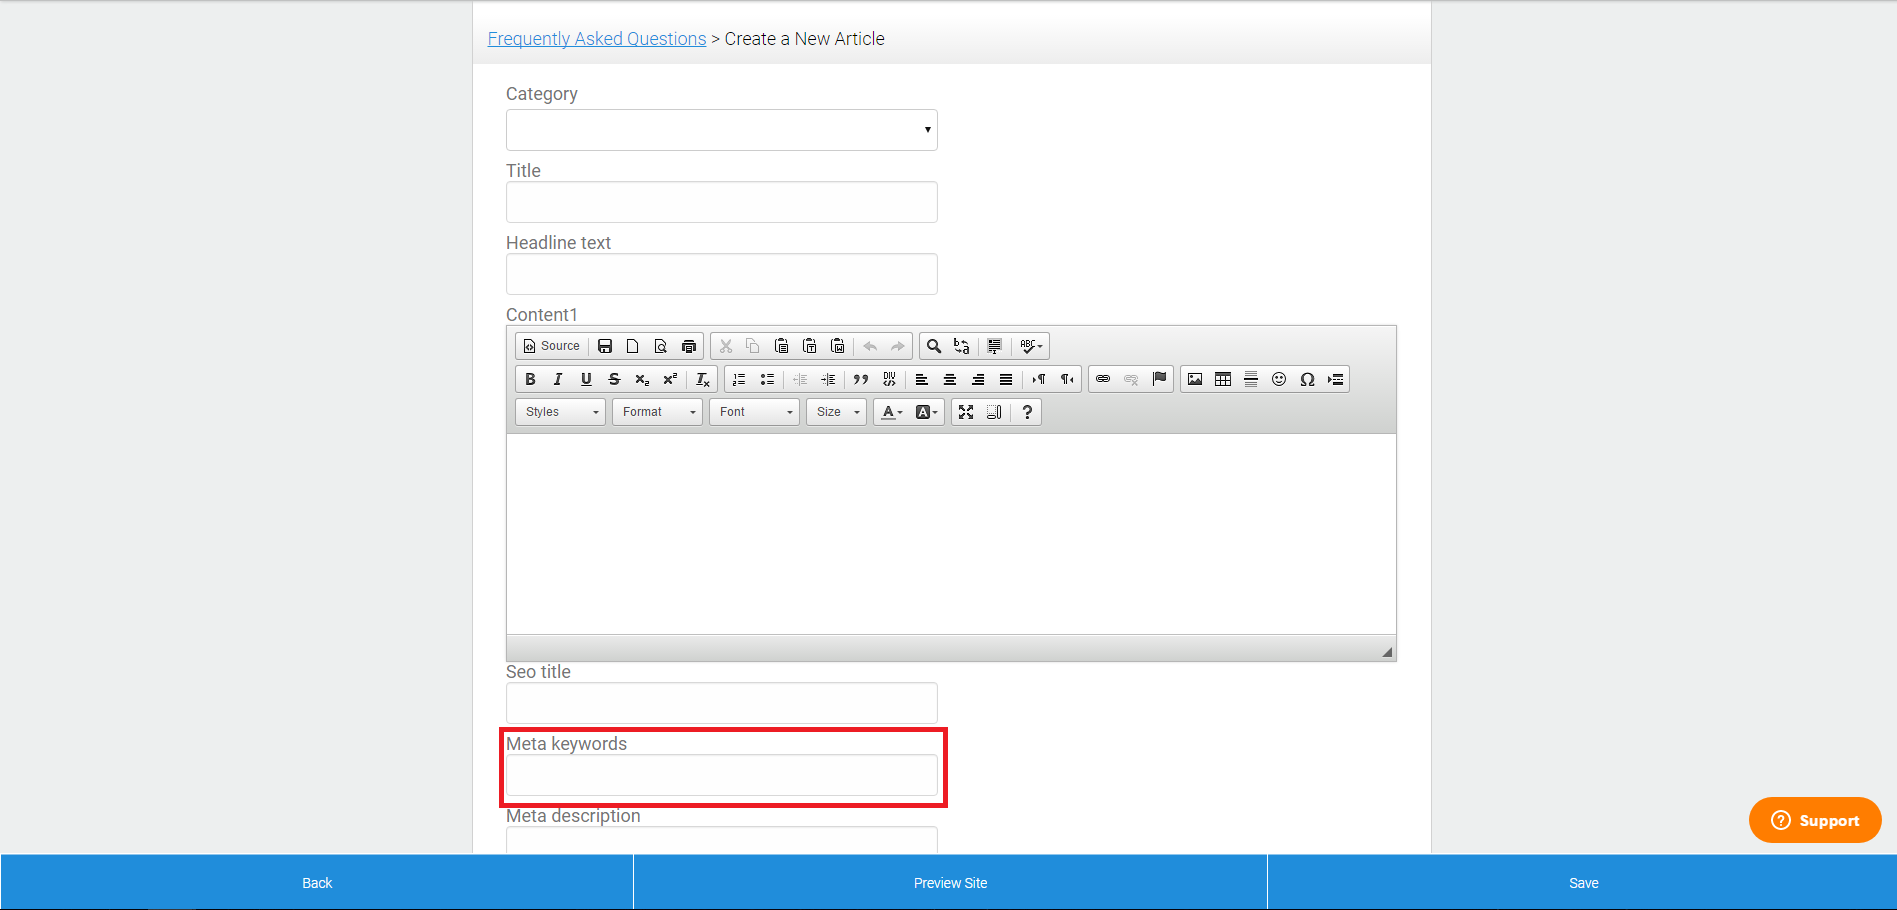Click Create Div Container icon
Viewport: 1897px width, 910px height.
coord(889,379)
